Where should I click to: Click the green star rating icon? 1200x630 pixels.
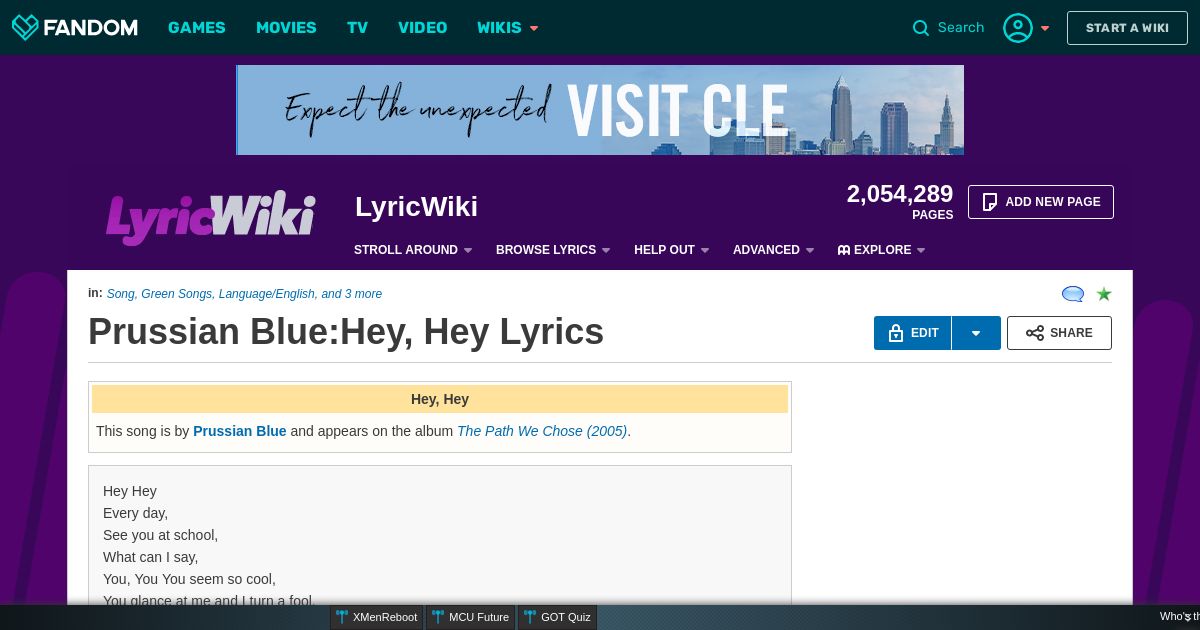[x=1104, y=294]
